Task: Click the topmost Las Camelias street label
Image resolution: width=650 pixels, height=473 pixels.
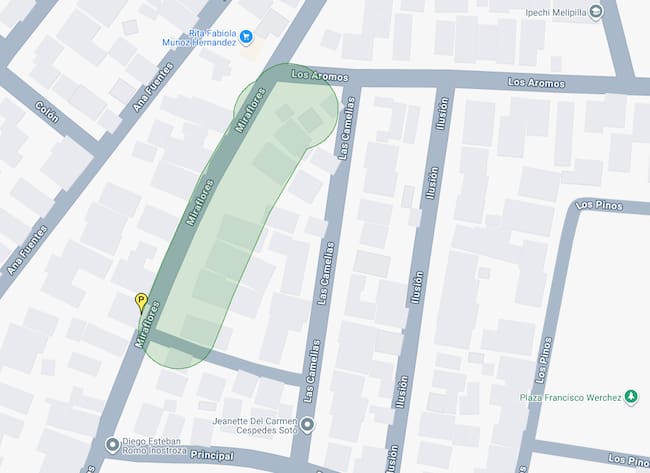Action: (x=347, y=128)
